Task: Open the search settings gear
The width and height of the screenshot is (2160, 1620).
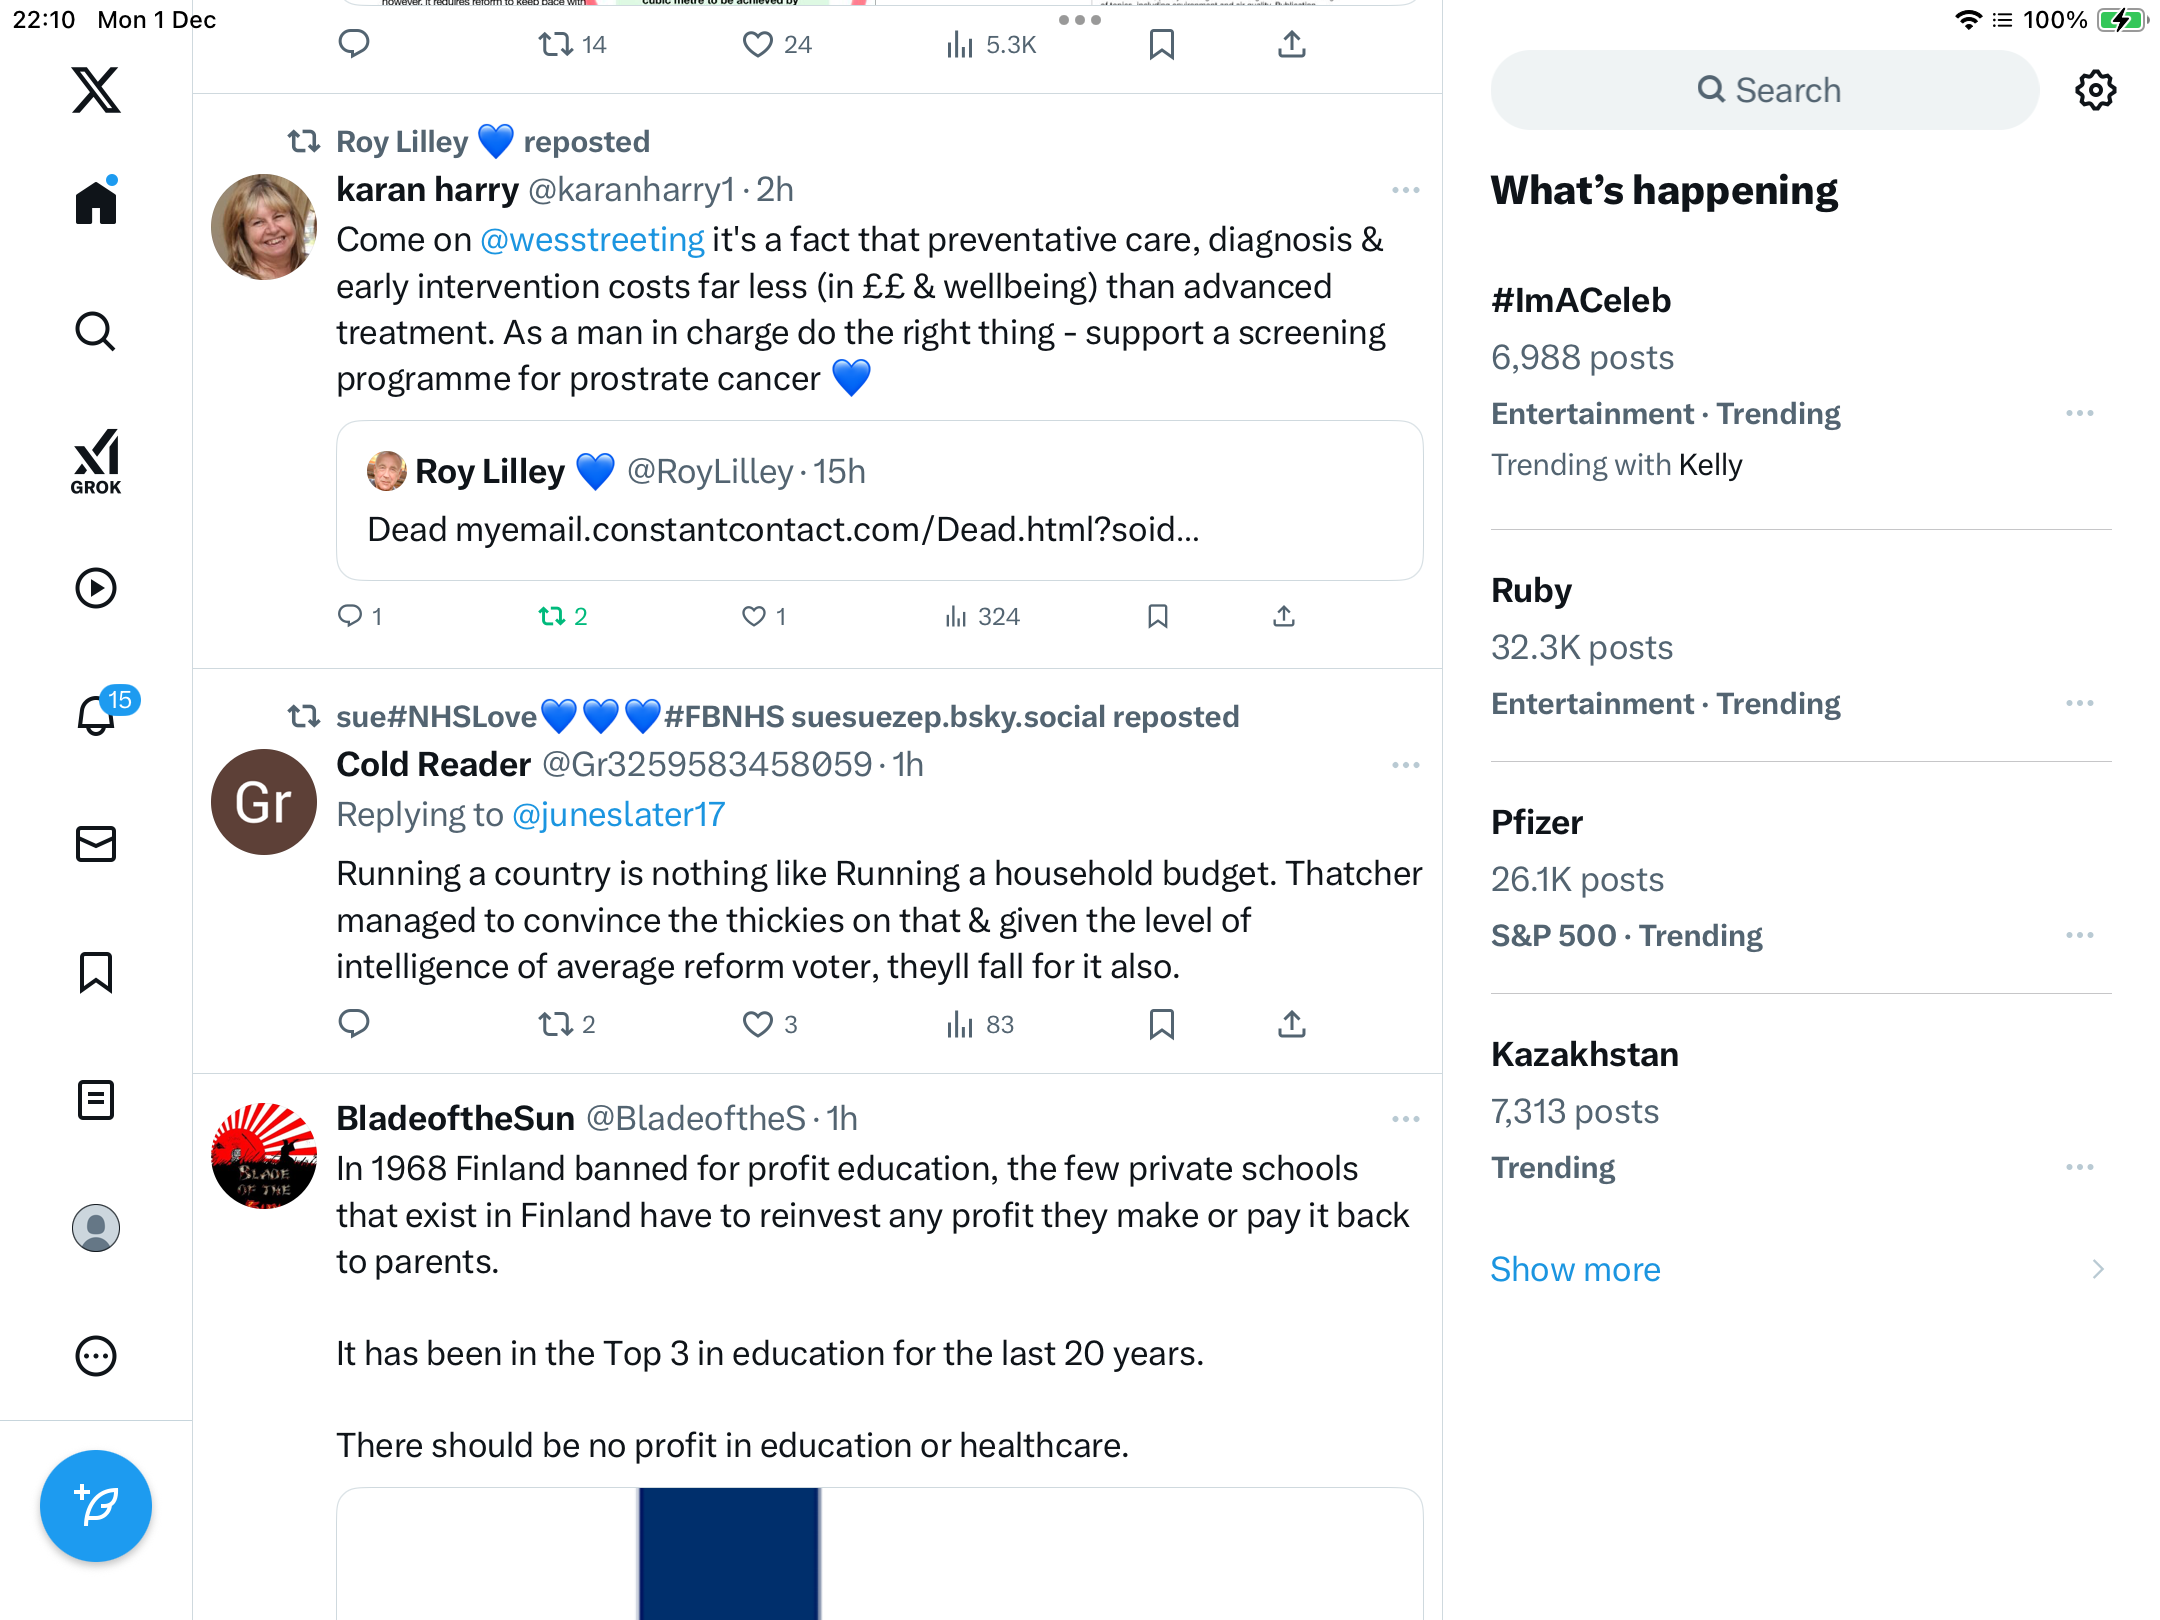Action: click(x=2095, y=90)
